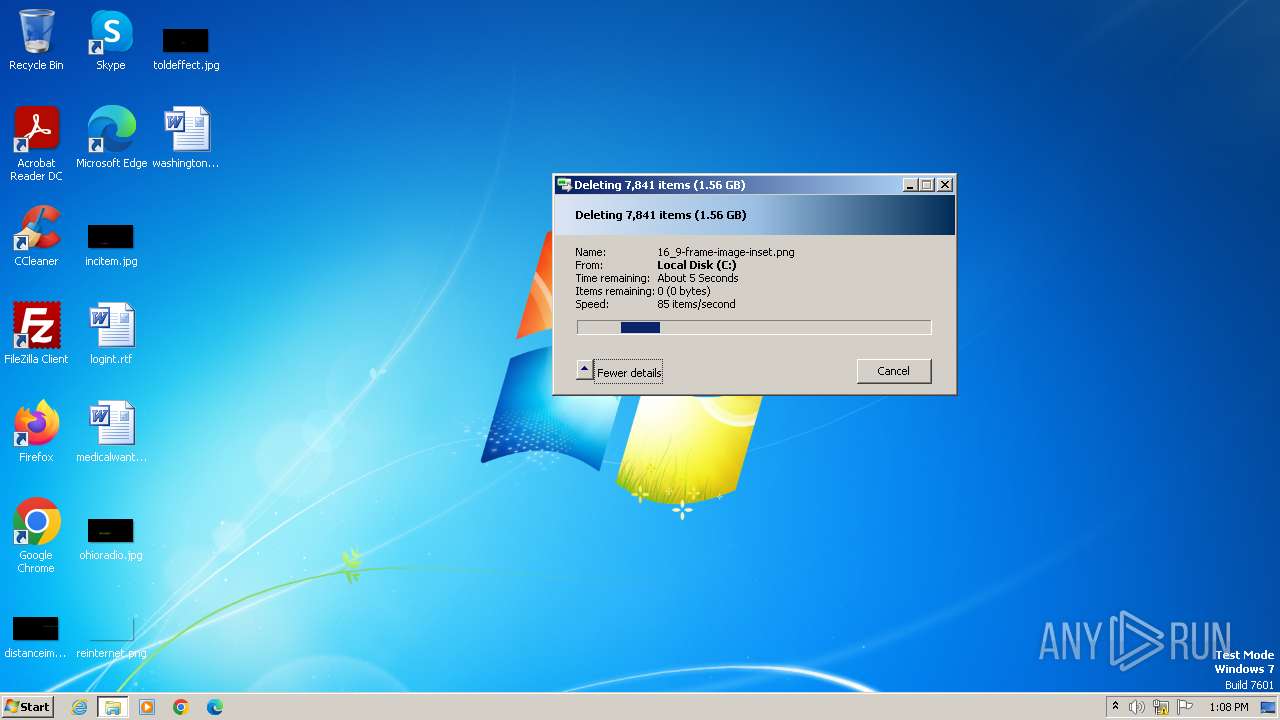Image resolution: width=1280 pixels, height=720 pixels.
Task: Select the Firefox desktop shortcut
Action: pos(36,431)
